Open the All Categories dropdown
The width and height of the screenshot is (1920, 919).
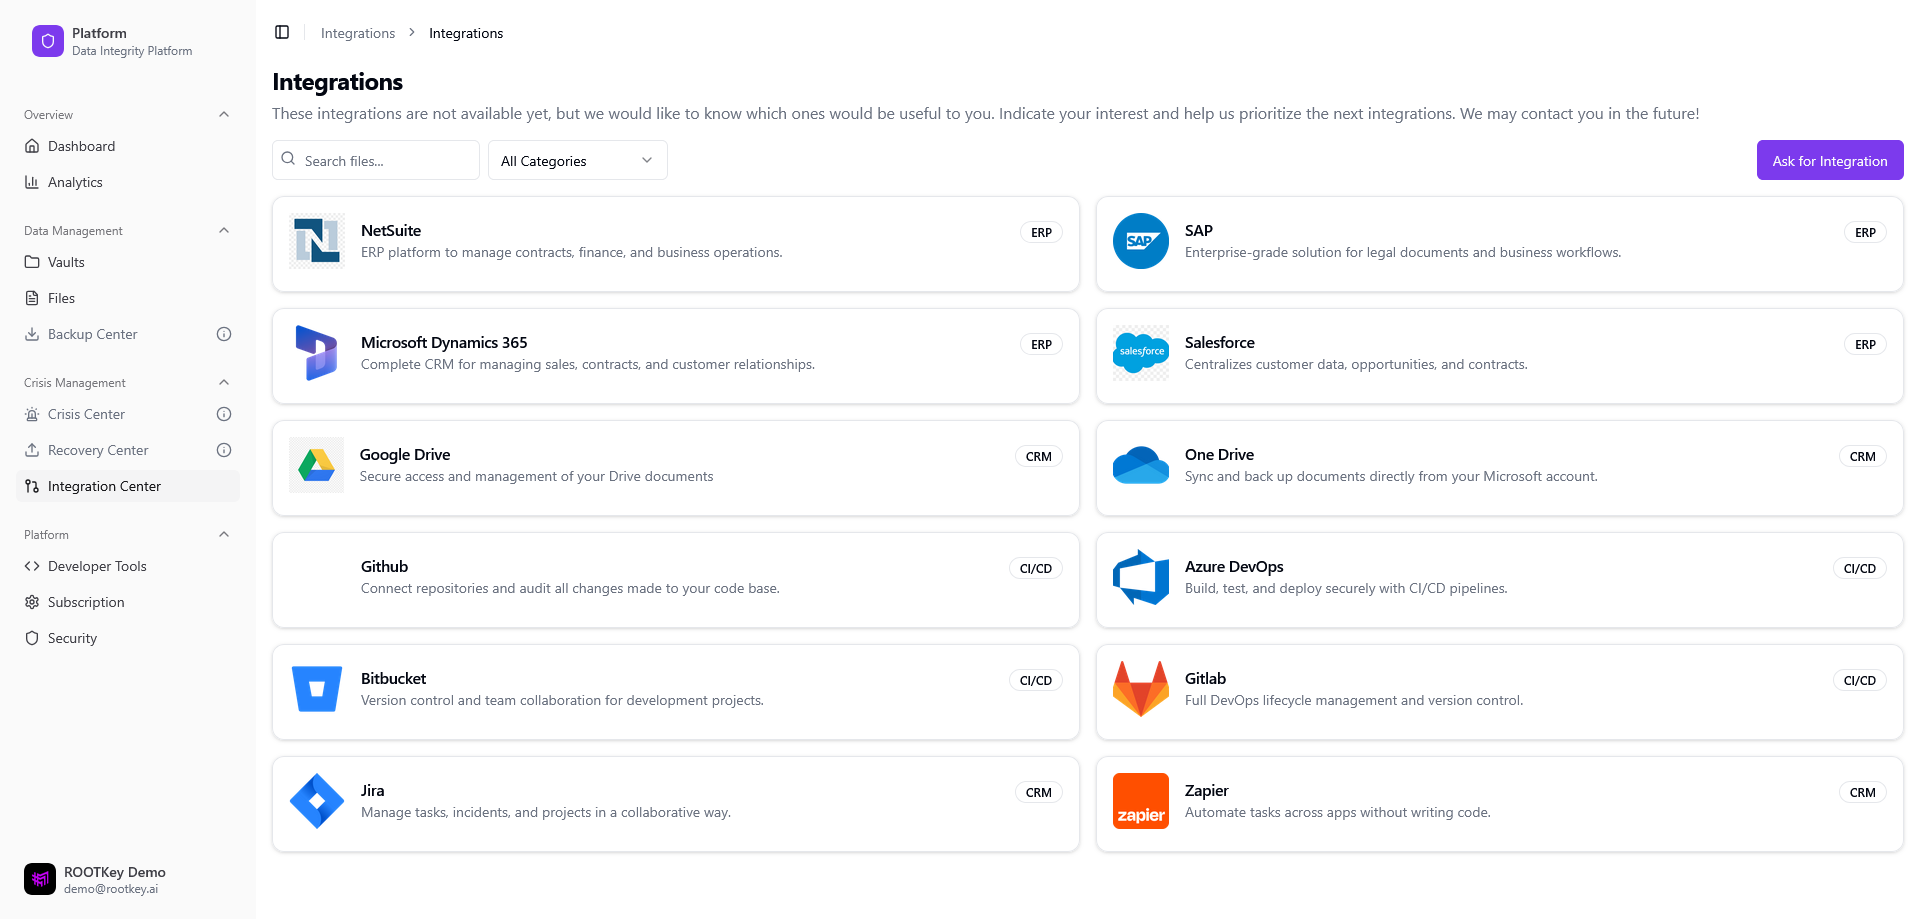(x=577, y=161)
